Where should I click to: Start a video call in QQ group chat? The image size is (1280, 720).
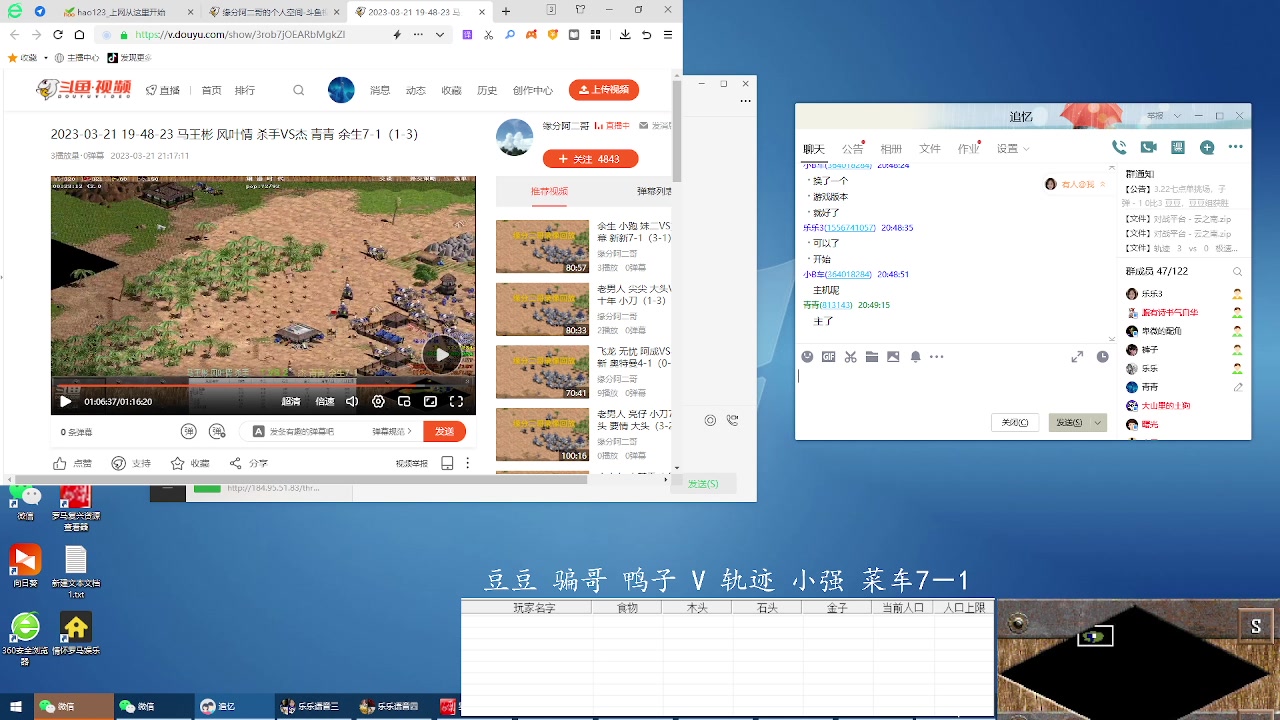click(x=1149, y=146)
